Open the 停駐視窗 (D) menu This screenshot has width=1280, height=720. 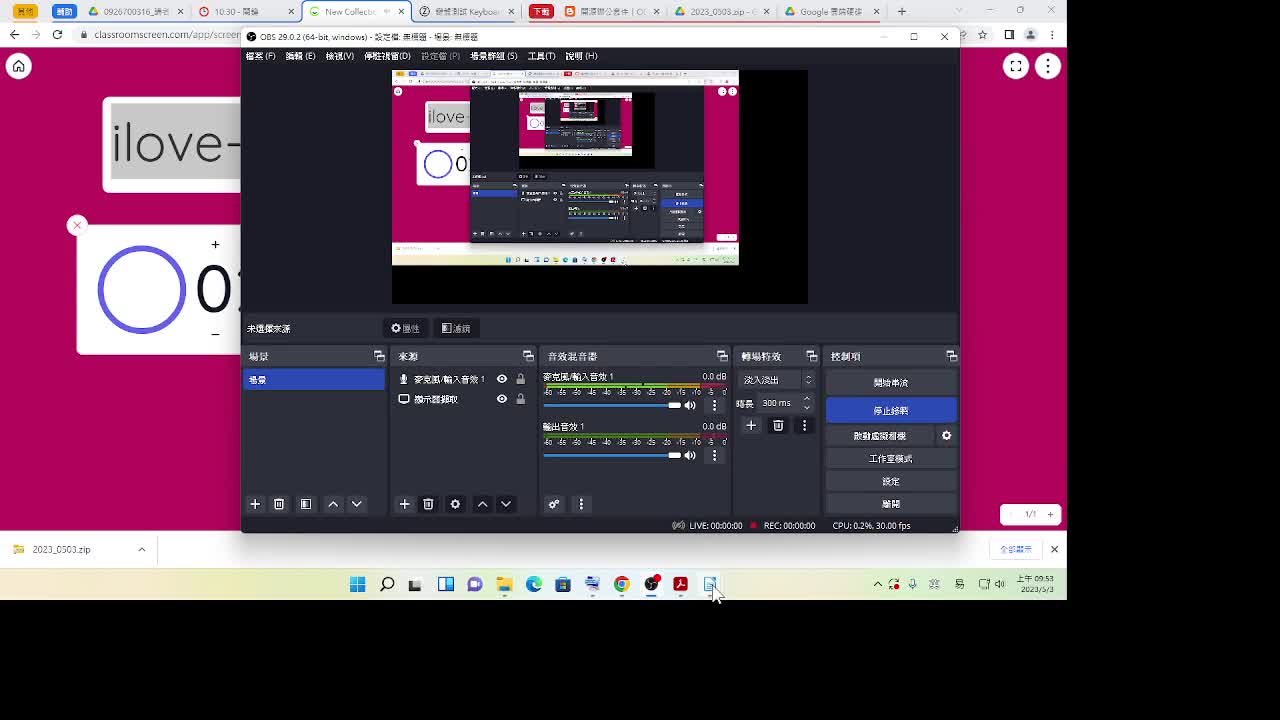(388, 56)
